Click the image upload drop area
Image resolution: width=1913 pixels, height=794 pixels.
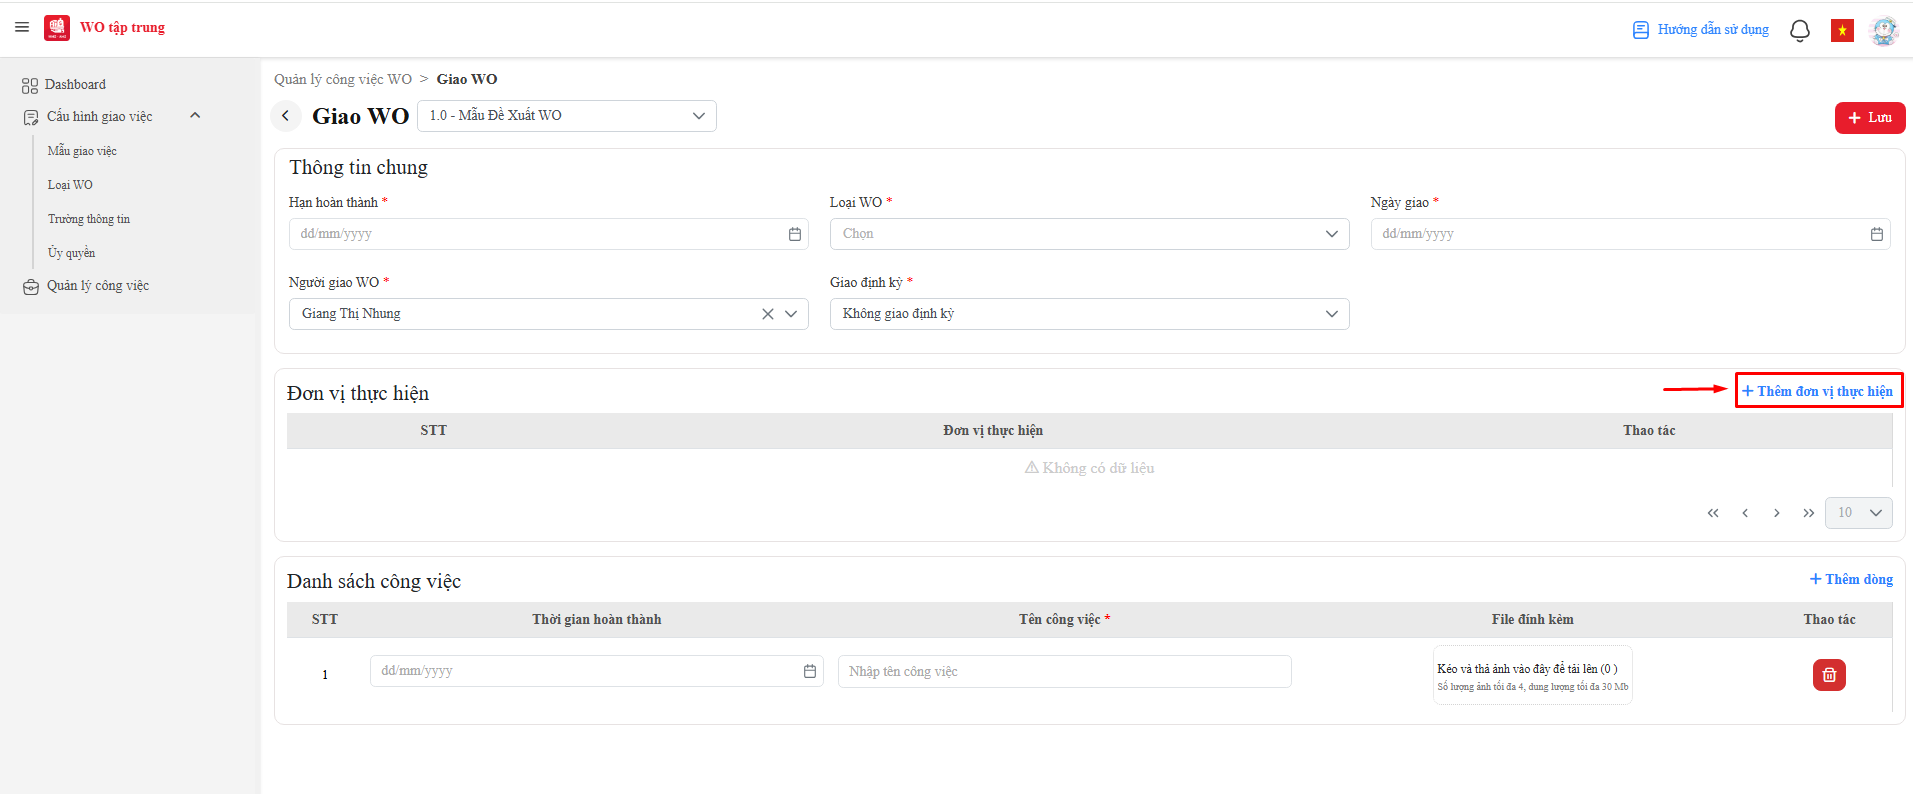pyautogui.click(x=1533, y=675)
